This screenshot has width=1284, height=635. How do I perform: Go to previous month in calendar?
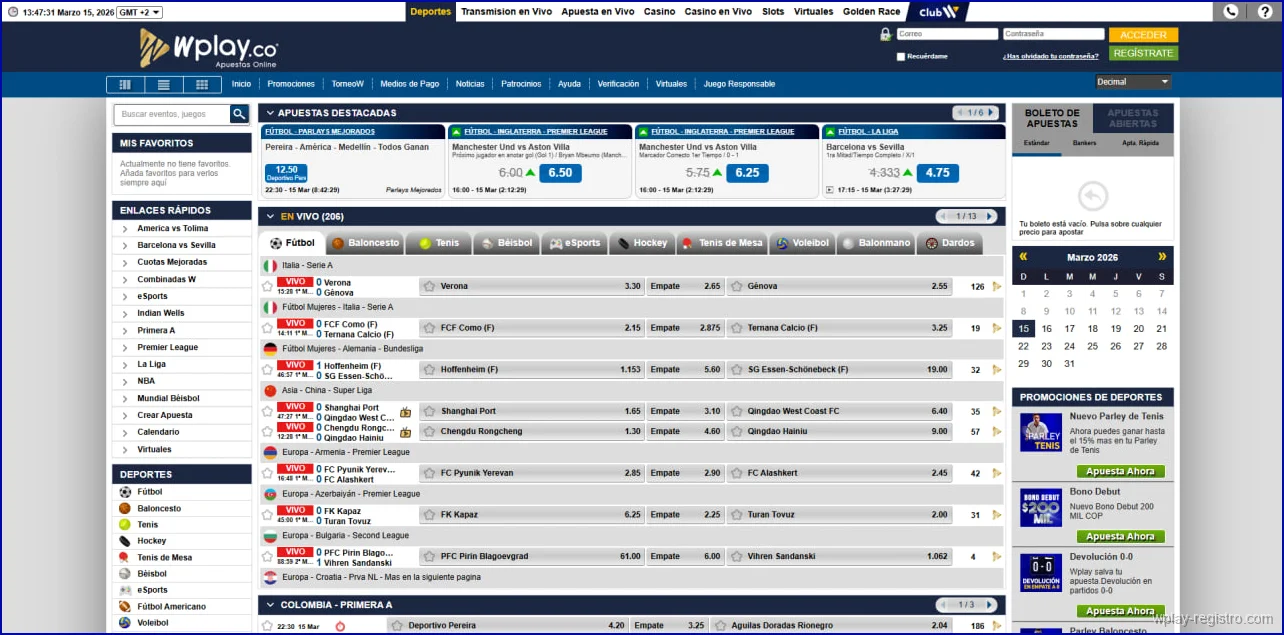click(1023, 257)
